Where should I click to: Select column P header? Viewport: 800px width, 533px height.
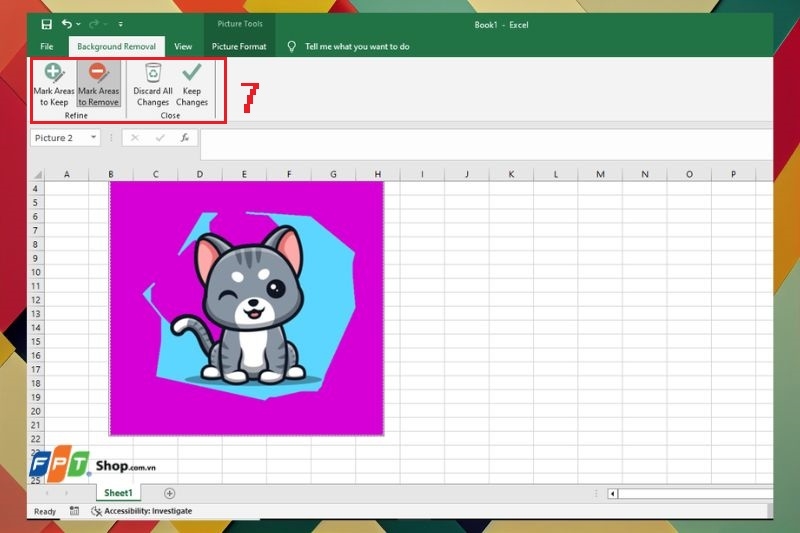point(733,174)
